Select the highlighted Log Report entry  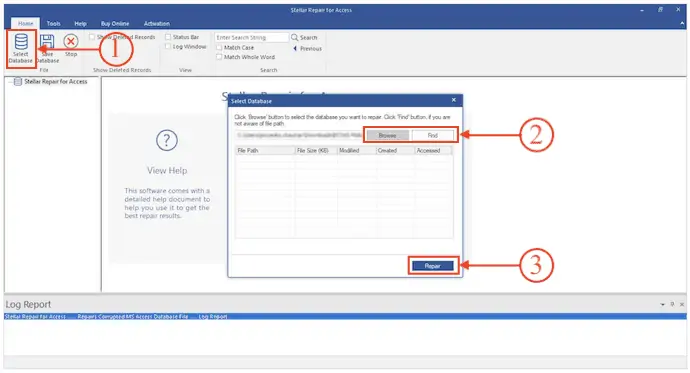tap(345, 316)
